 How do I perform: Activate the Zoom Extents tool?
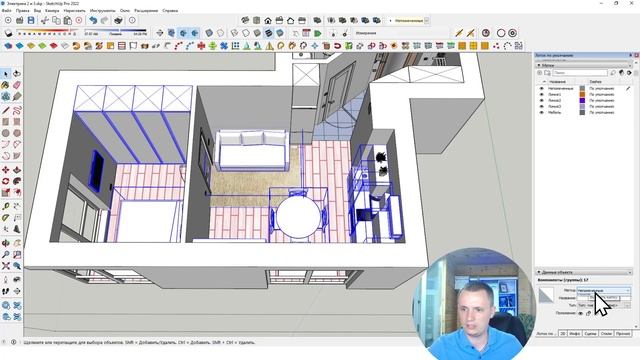coord(5,266)
